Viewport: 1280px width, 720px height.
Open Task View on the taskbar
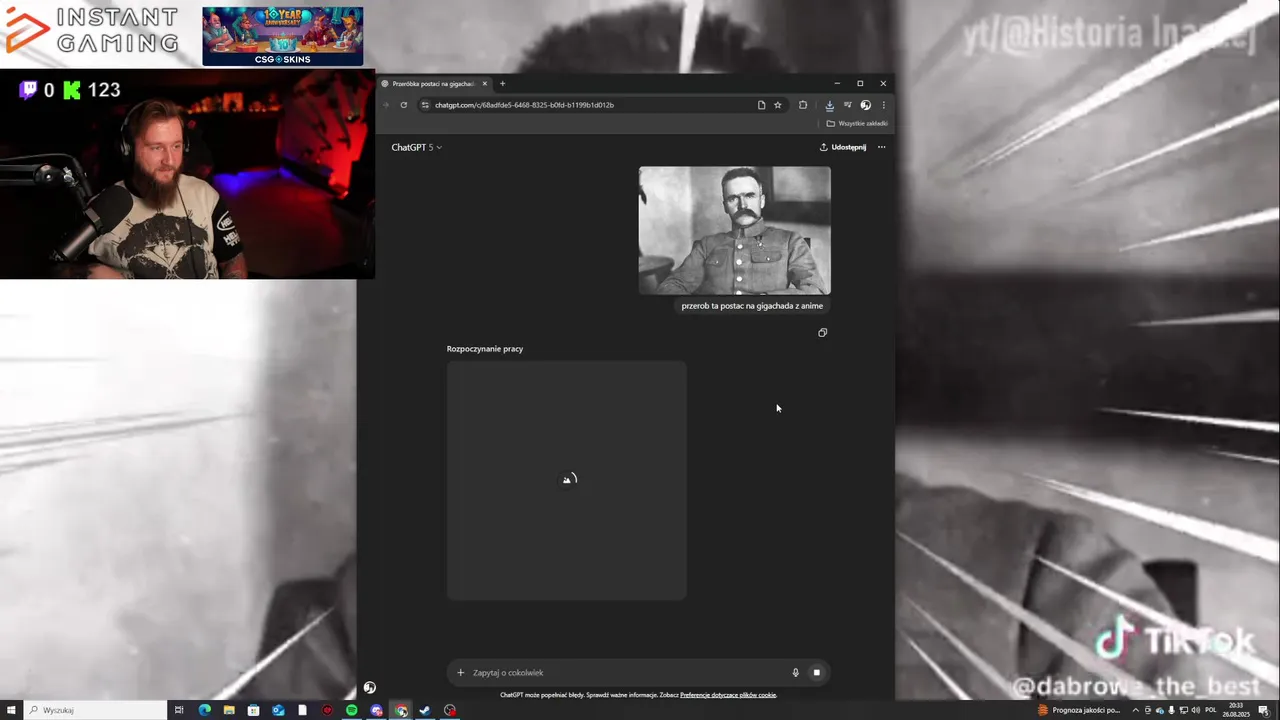[x=179, y=710]
